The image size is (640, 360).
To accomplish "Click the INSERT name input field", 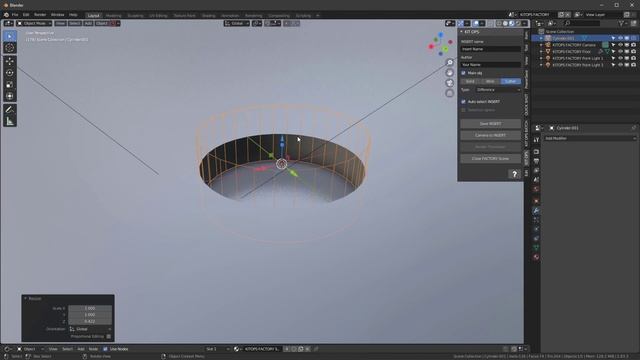I will [x=490, y=49].
